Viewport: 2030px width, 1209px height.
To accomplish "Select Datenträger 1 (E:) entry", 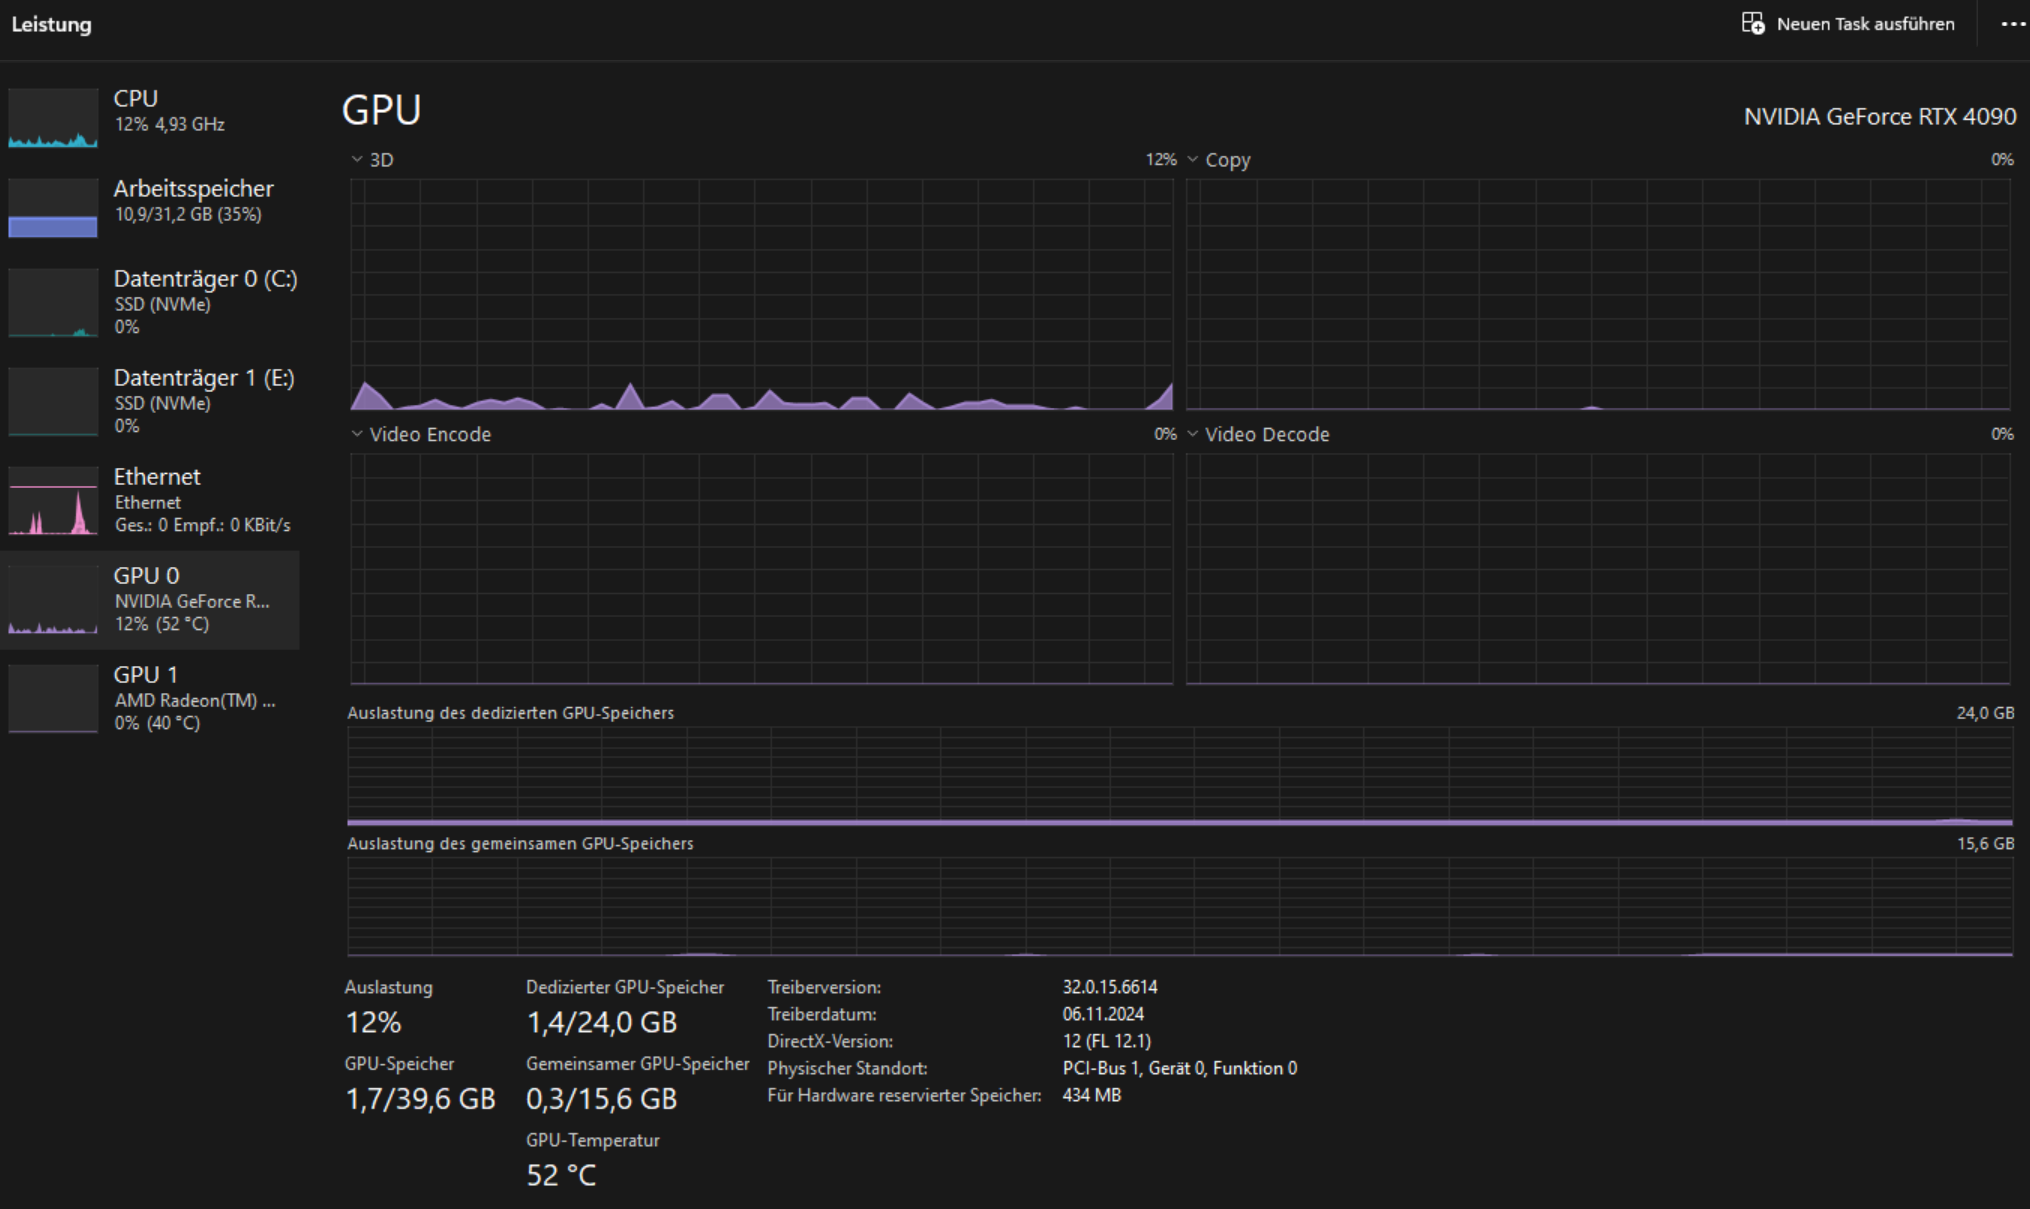I will click(150, 401).
